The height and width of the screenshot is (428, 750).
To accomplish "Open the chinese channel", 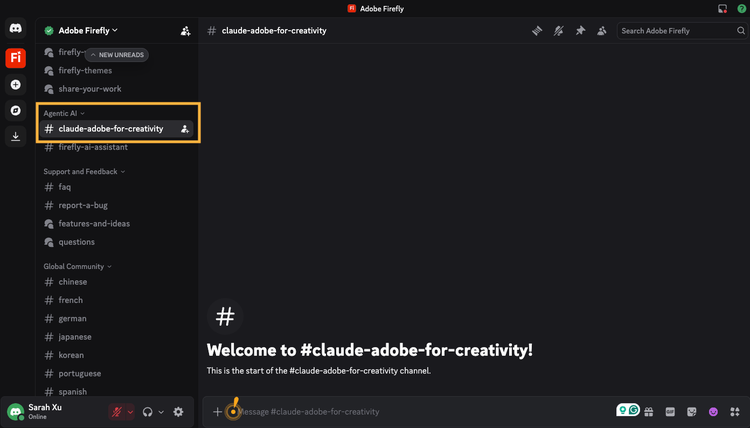I will click(x=117, y=282).
